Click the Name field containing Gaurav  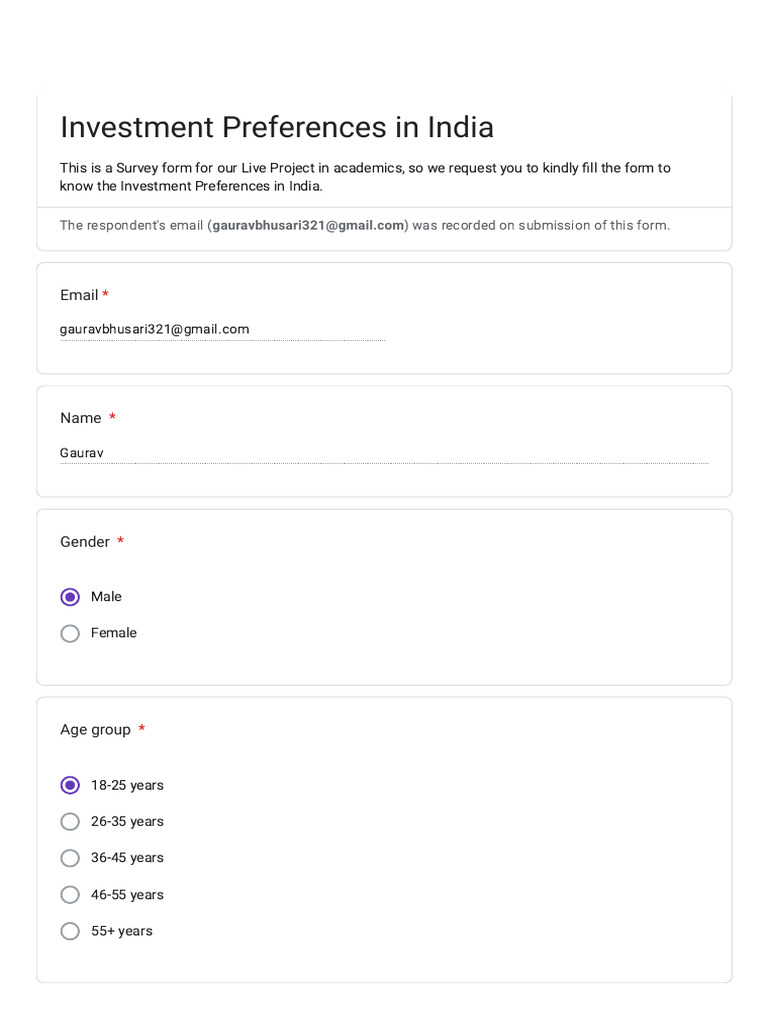[384, 454]
